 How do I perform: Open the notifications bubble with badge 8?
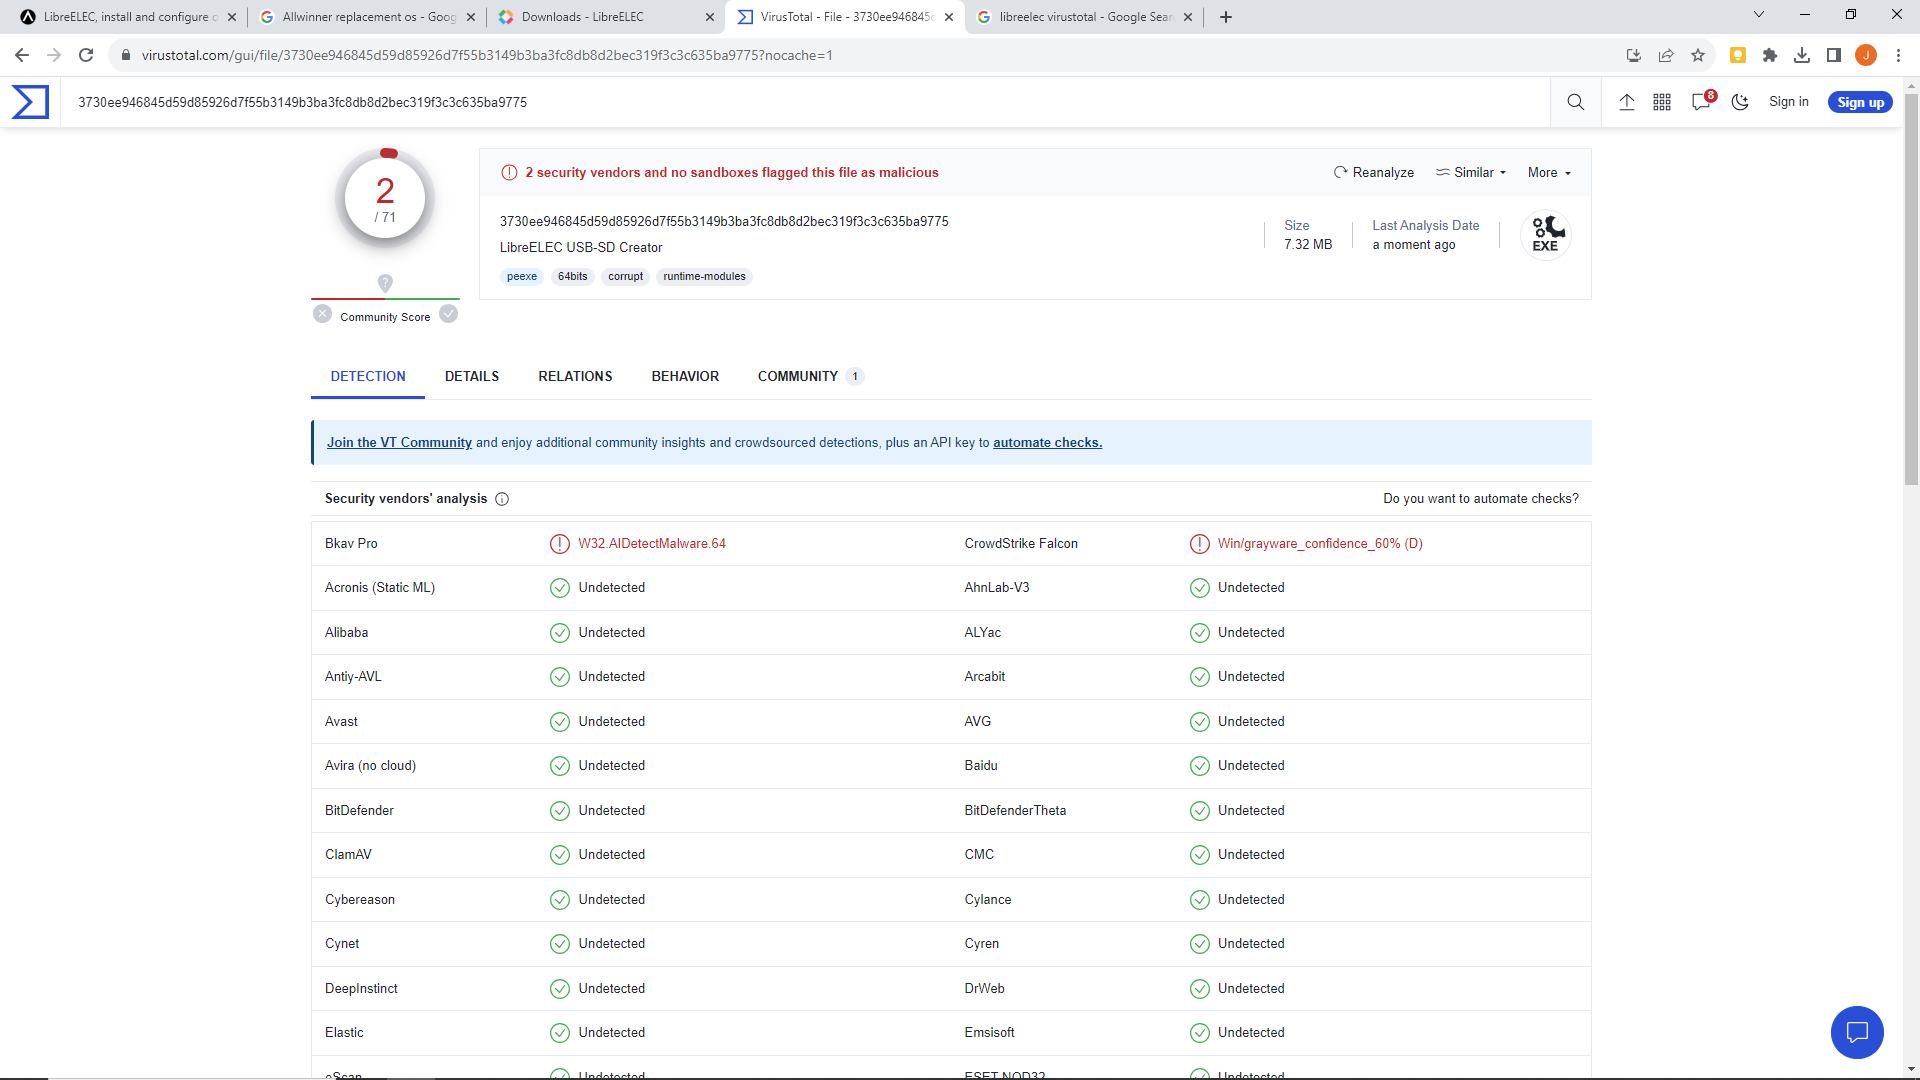(x=1702, y=101)
